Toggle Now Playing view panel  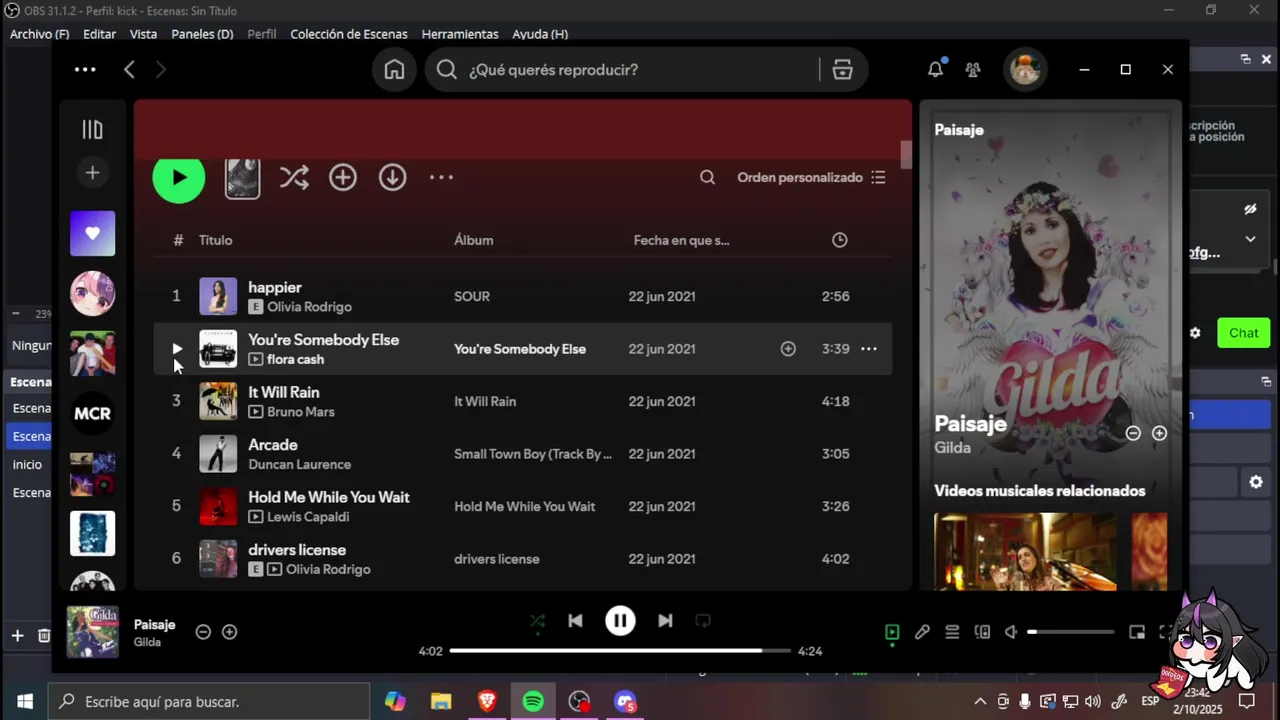pyautogui.click(x=892, y=632)
